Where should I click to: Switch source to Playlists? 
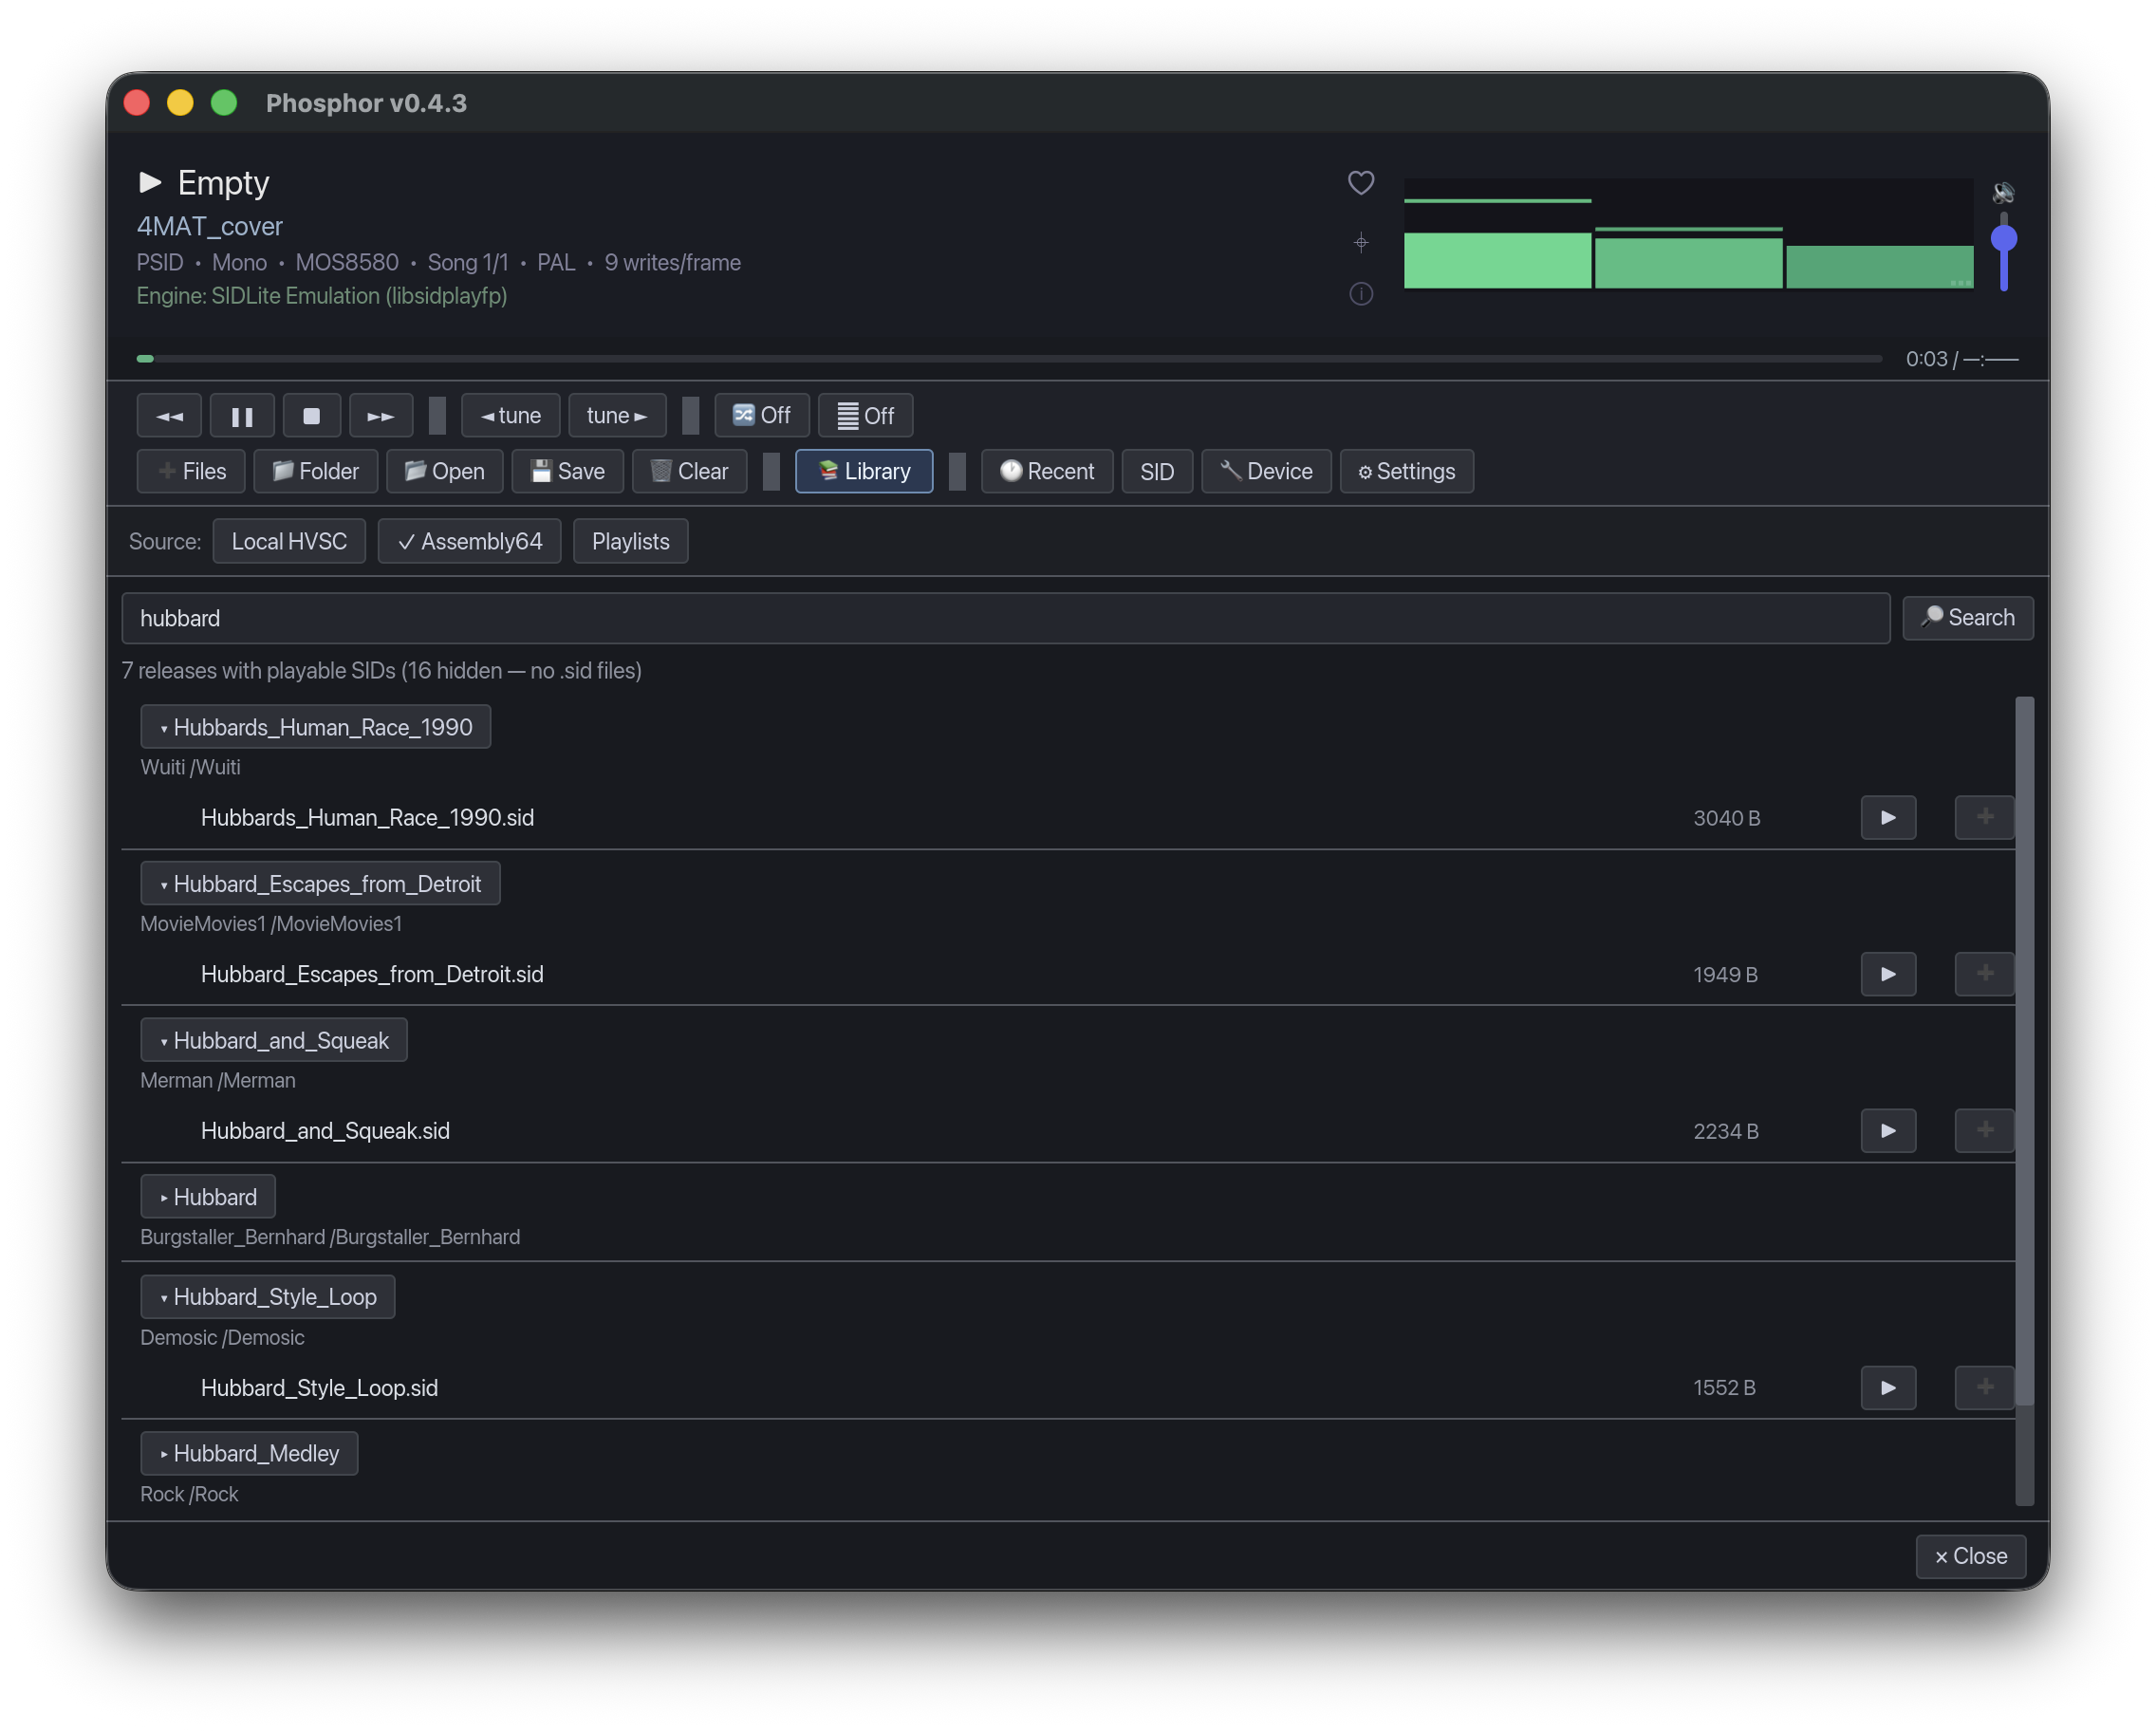coord(630,541)
